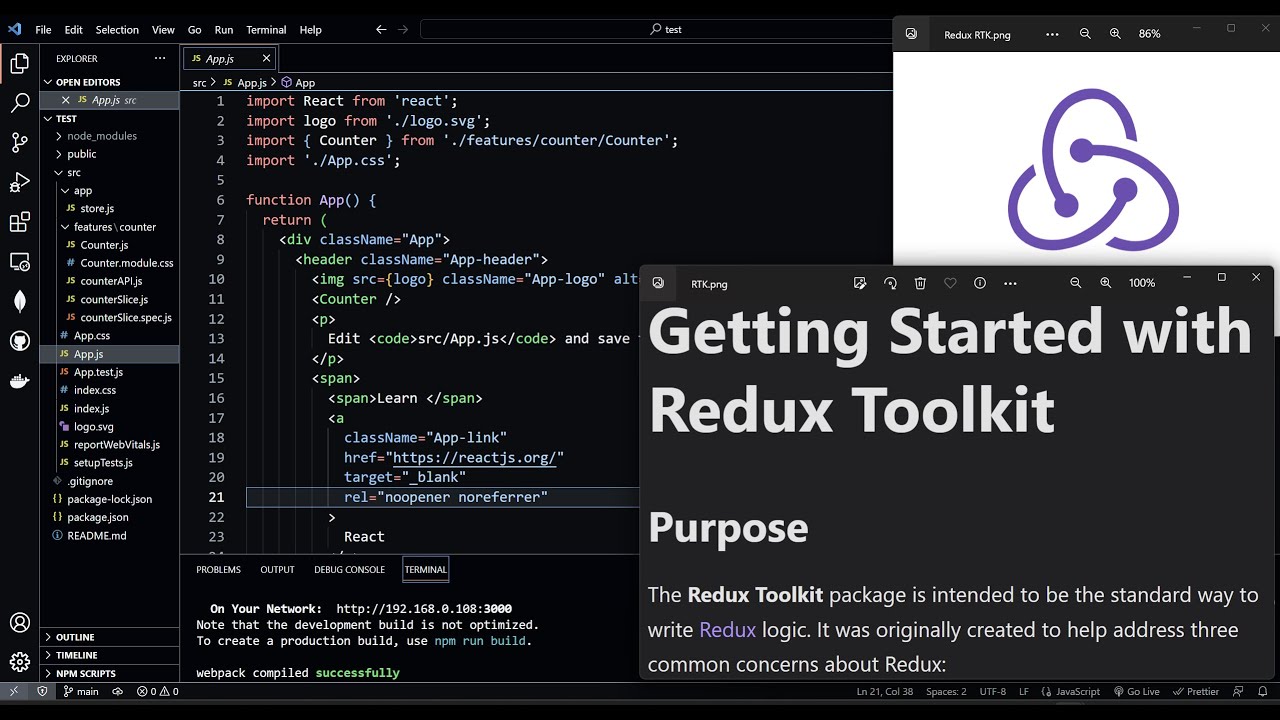This screenshot has height=720, width=1280.
Task: Expand the Timeline section
Action: (76, 655)
